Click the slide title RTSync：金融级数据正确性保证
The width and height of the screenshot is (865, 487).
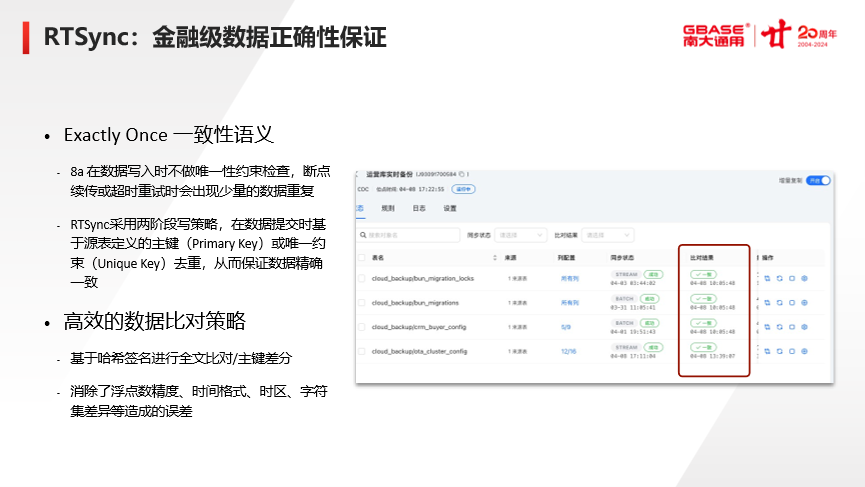(215, 38)
